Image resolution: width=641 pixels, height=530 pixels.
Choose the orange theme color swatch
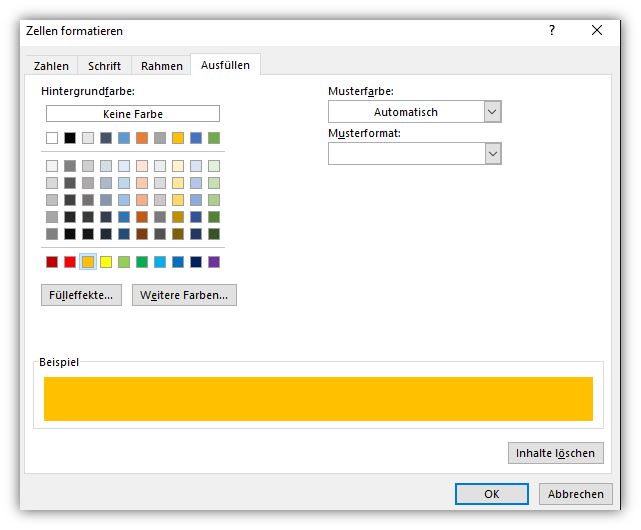coord(142,138)
